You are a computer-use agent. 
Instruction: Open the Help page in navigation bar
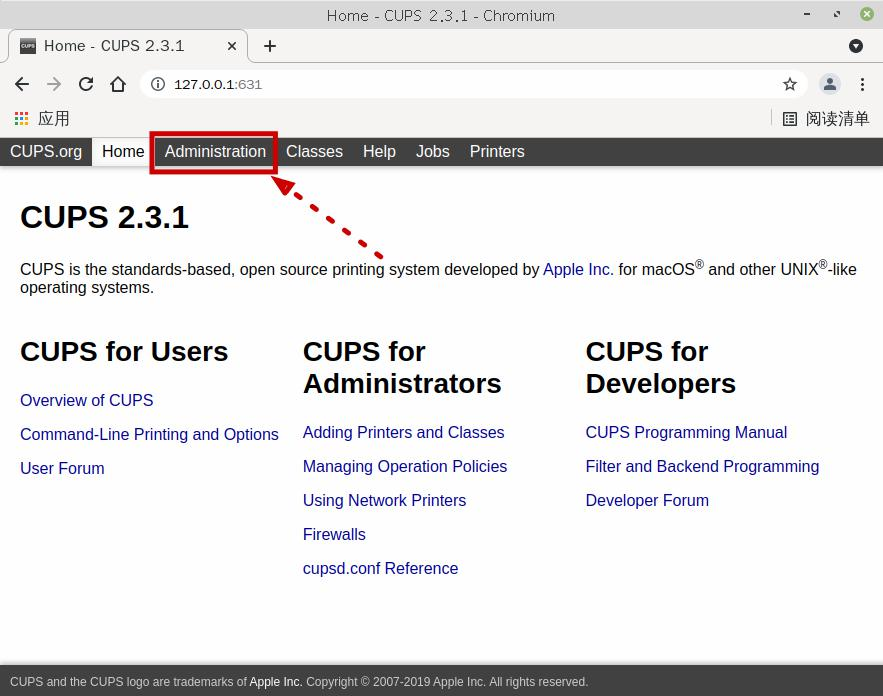click(379, 151)
